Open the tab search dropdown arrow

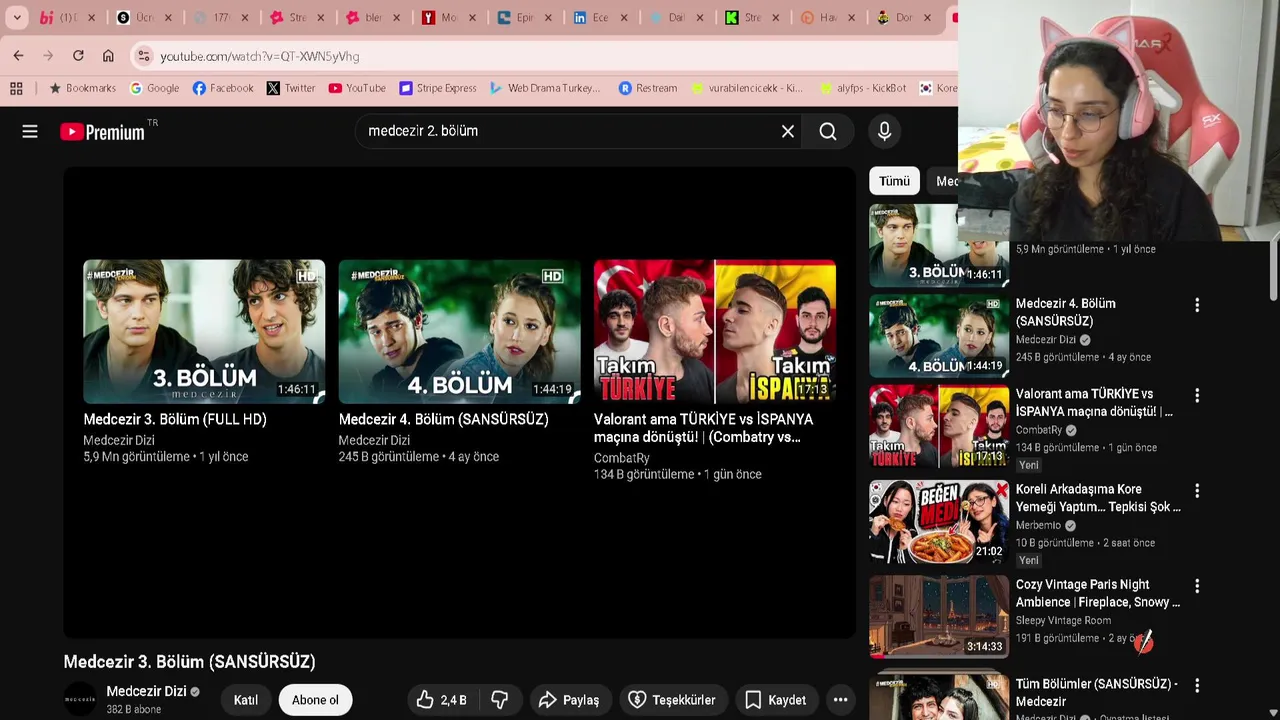17,18
